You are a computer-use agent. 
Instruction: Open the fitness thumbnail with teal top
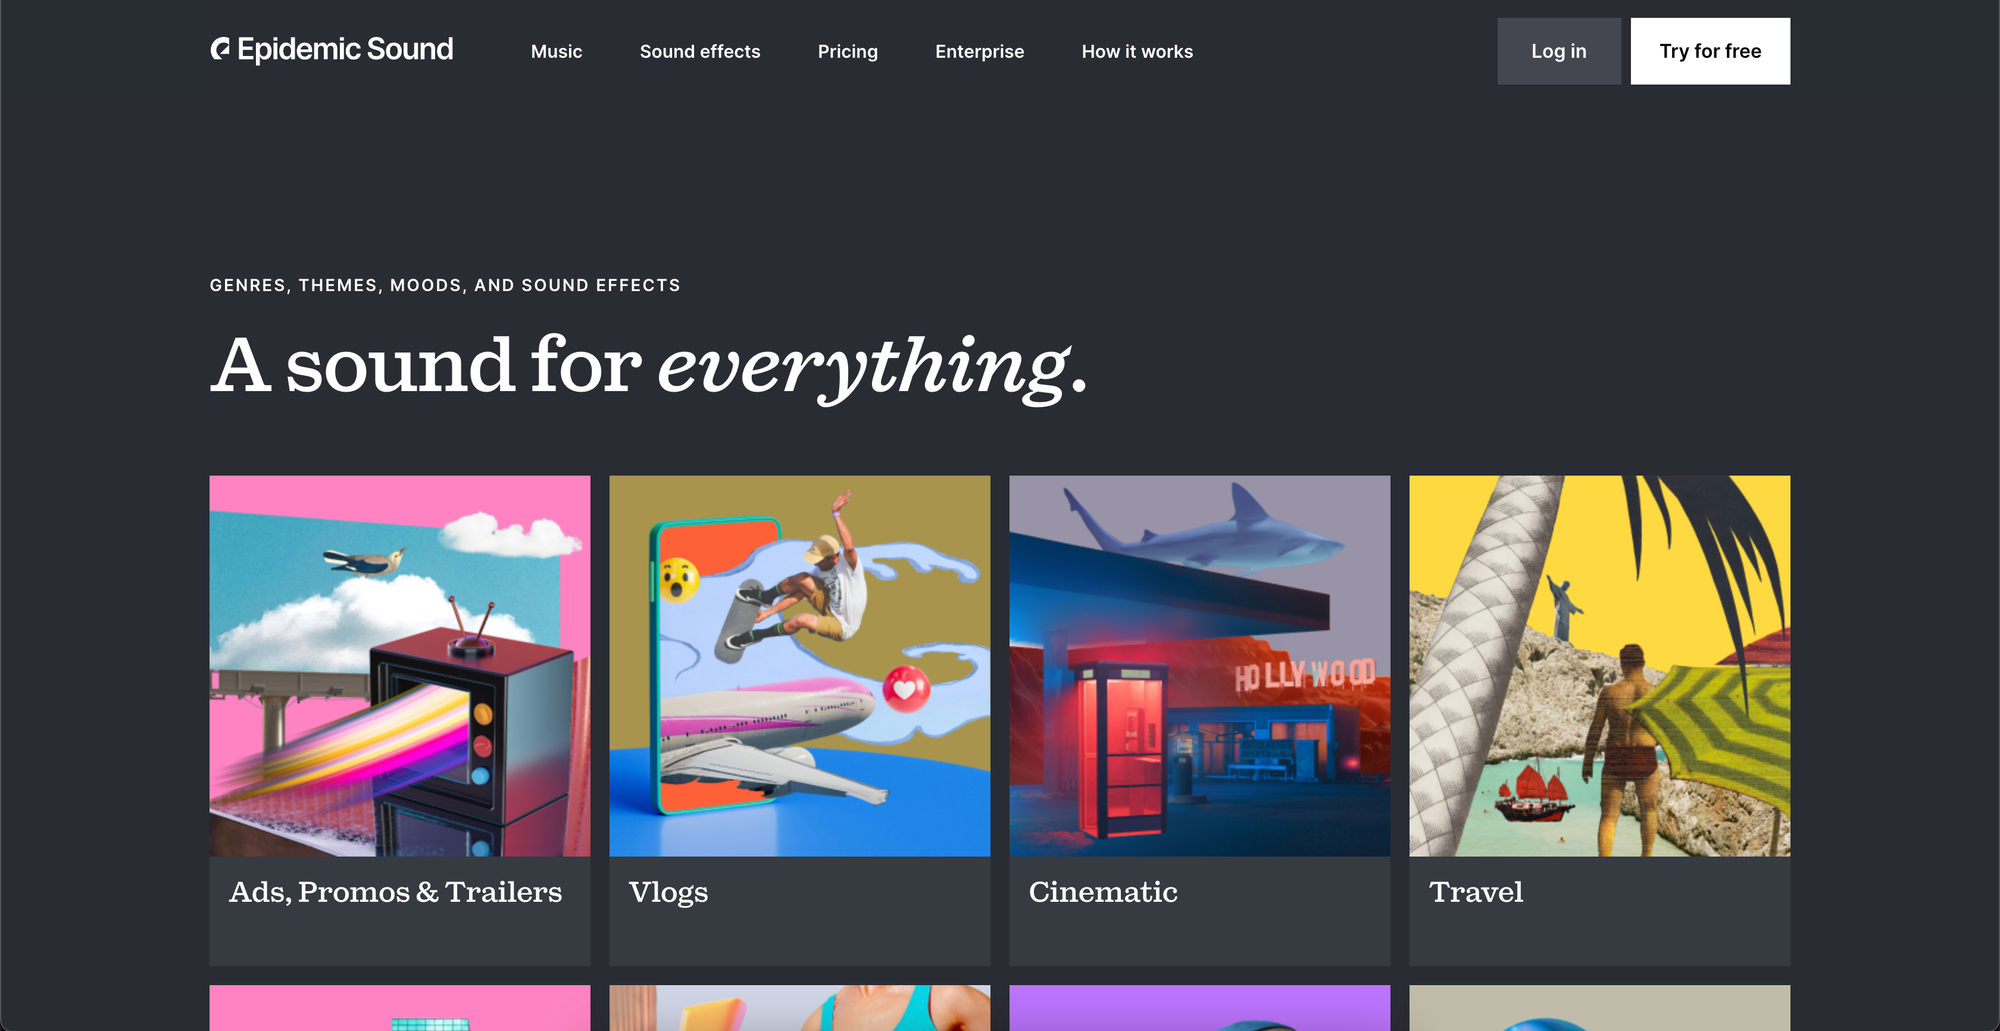point(800,1008)
